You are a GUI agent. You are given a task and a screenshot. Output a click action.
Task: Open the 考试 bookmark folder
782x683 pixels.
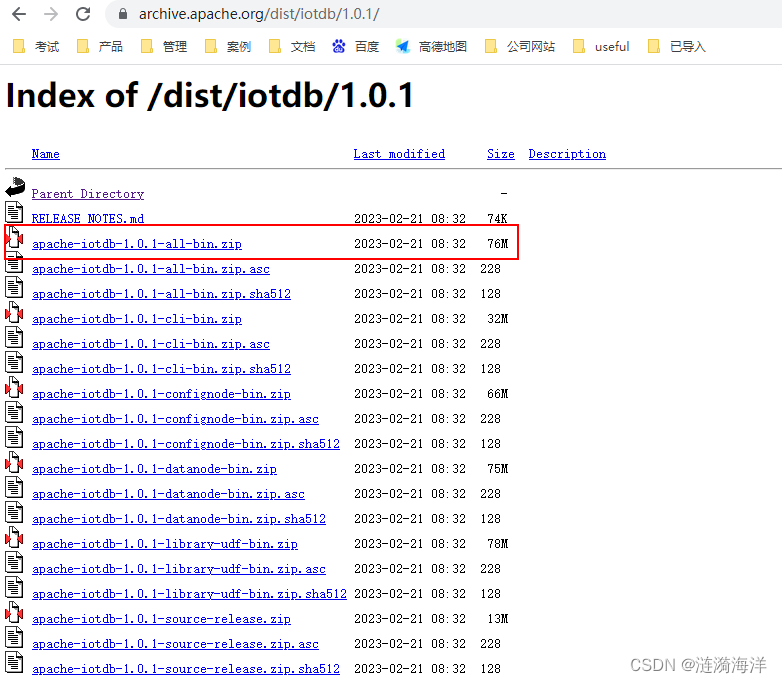coord(36,46)
